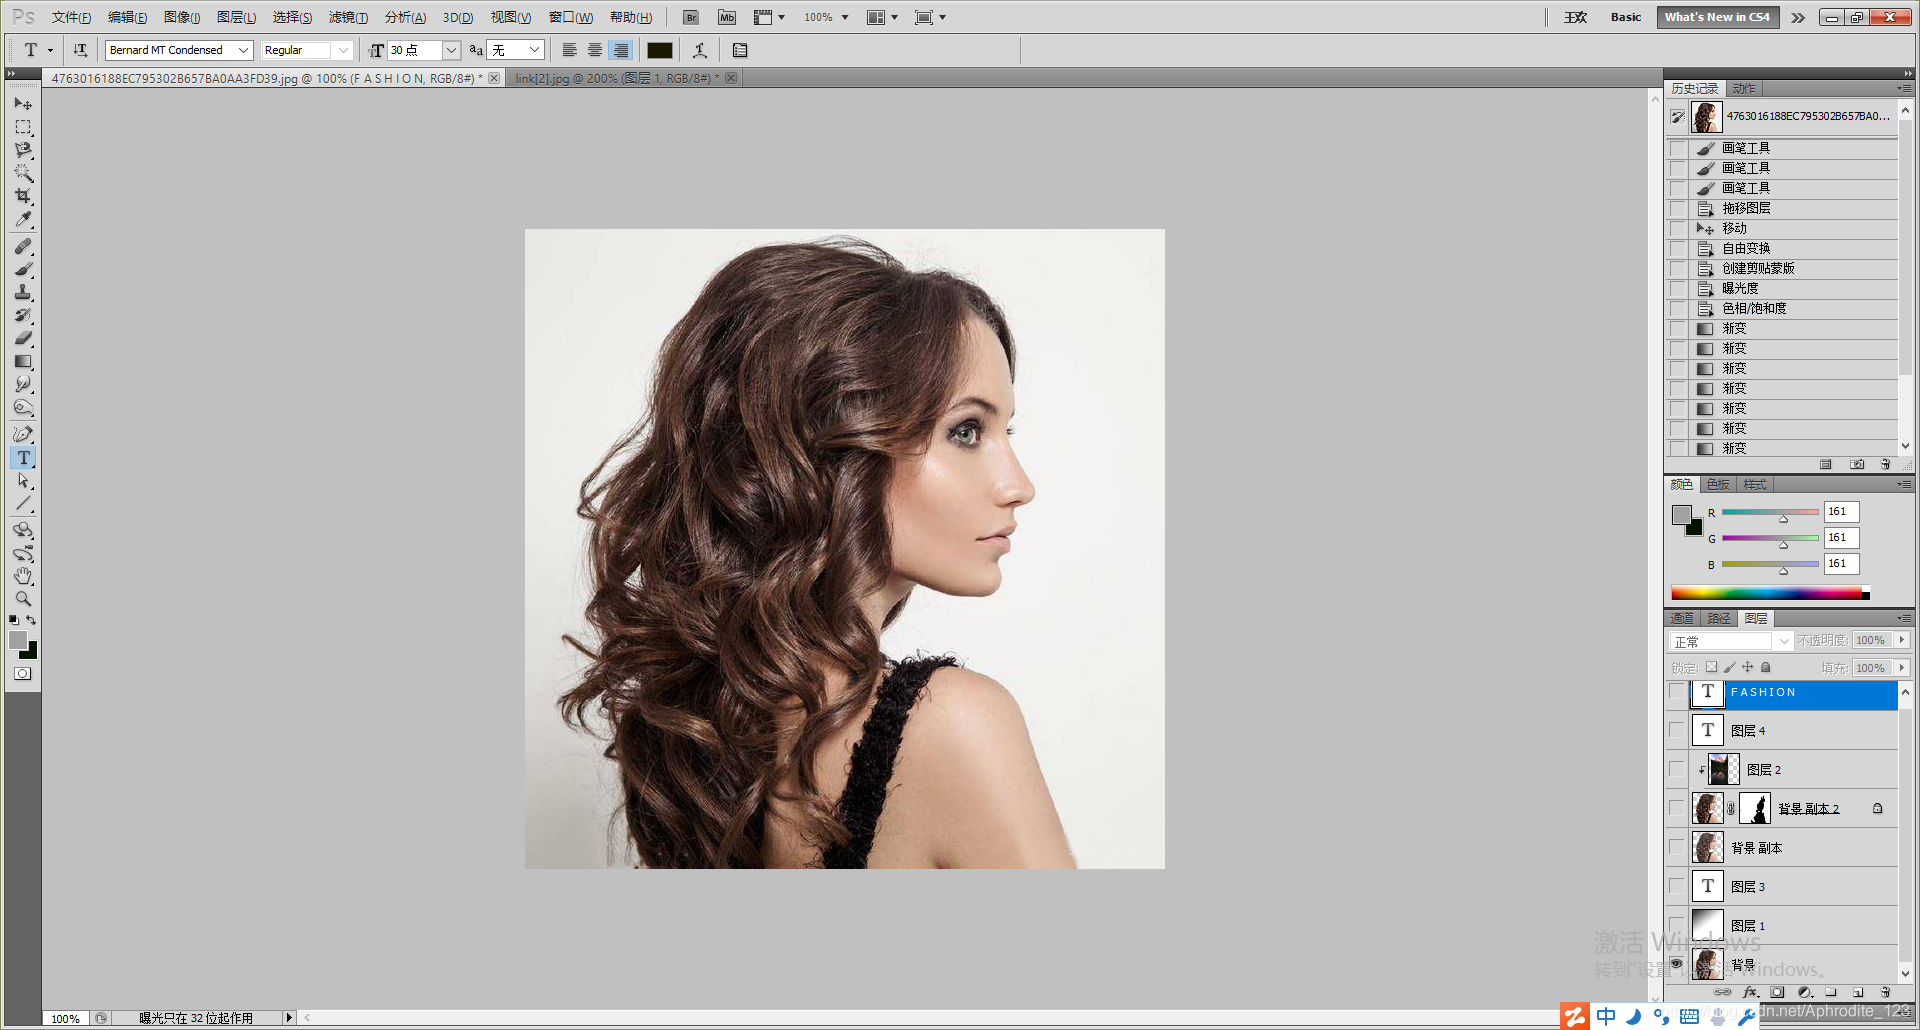1920x1030 pixels.
Task: Select the Brush tool in toolbox
Action: pyautogui.click(x=23, y=269)
